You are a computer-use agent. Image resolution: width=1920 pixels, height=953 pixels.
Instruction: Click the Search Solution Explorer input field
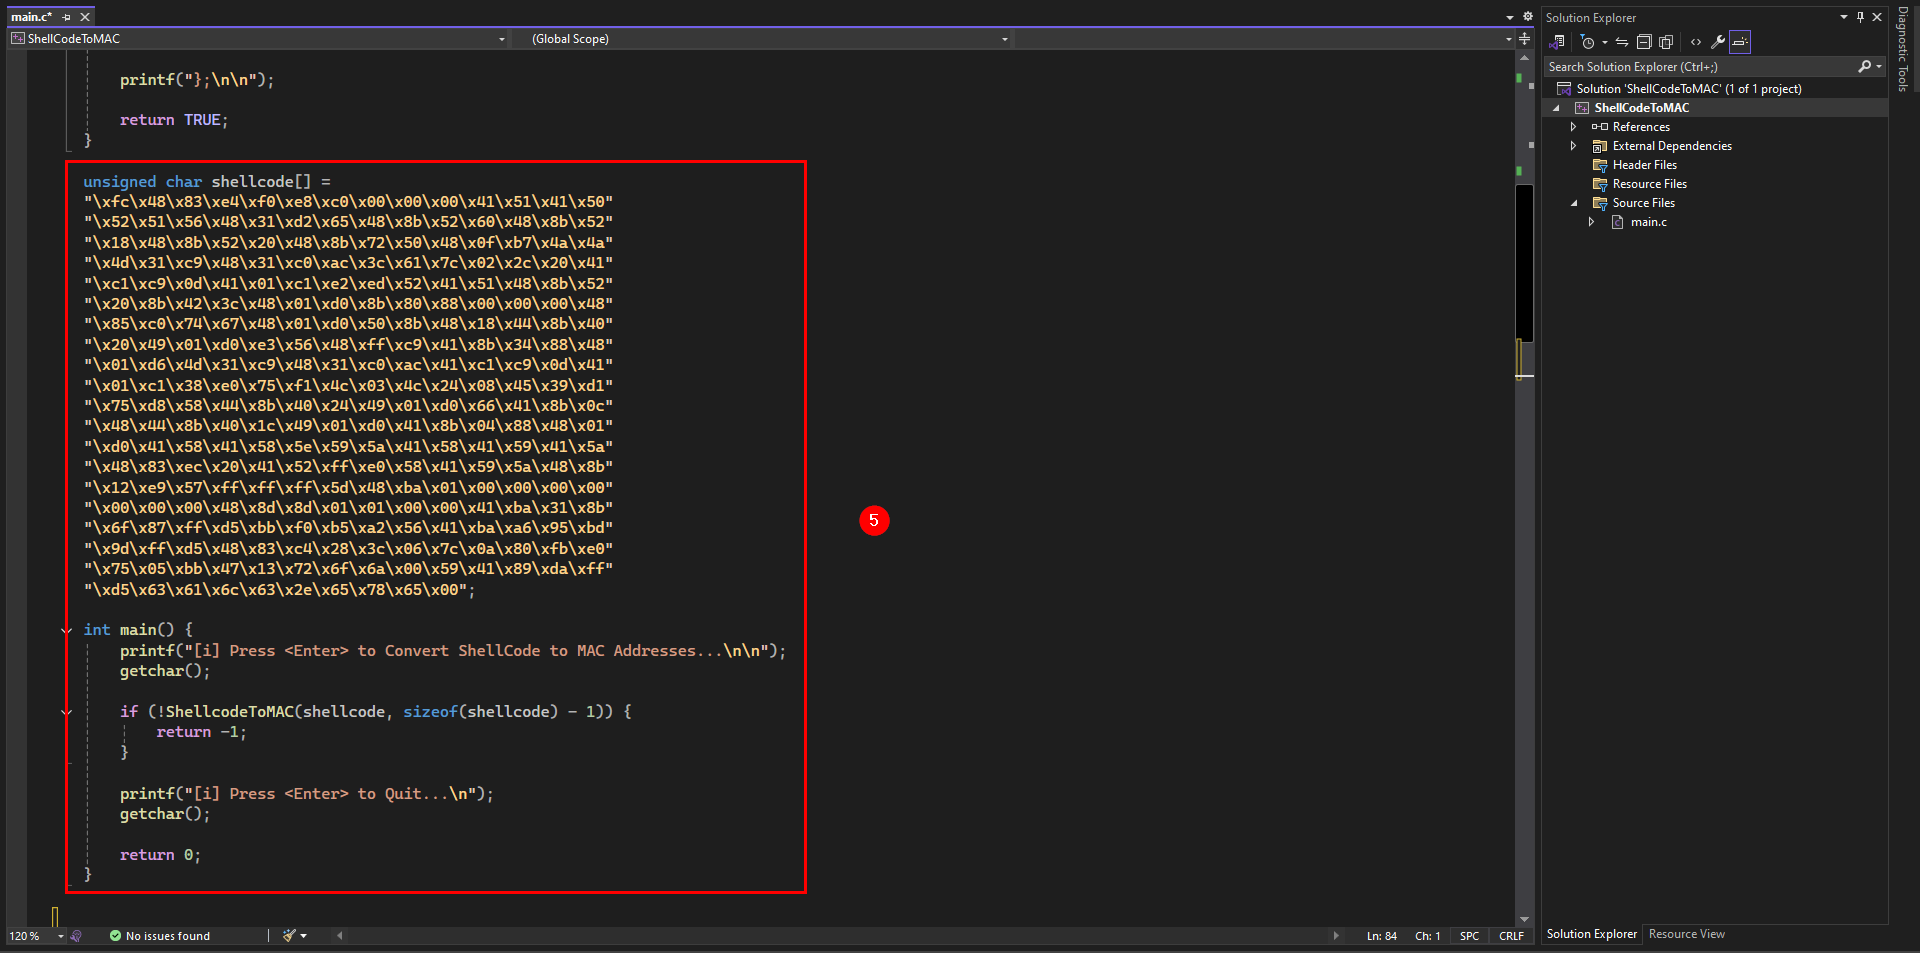(1700, 67)
